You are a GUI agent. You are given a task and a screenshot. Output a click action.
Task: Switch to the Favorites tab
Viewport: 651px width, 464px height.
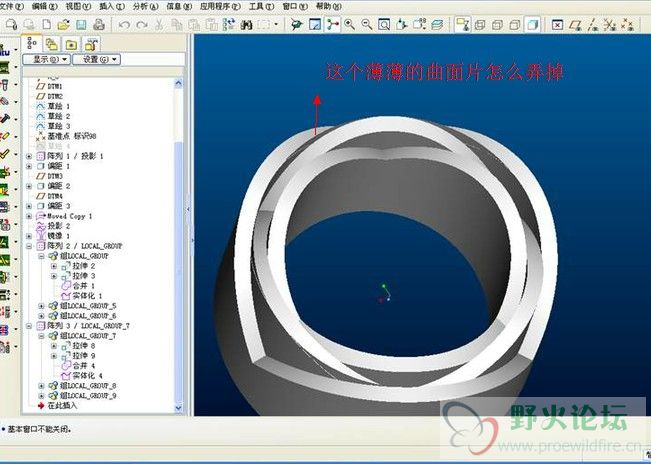pyautogui.click(x=71, y=44)
